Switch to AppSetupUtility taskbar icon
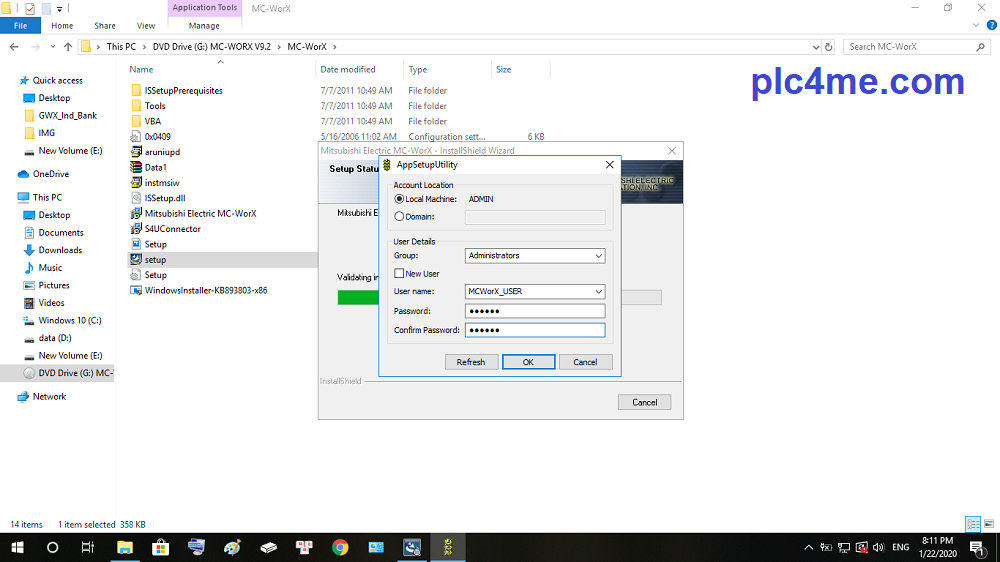This screenshot has height=562, width=1000. pos(448,547)
